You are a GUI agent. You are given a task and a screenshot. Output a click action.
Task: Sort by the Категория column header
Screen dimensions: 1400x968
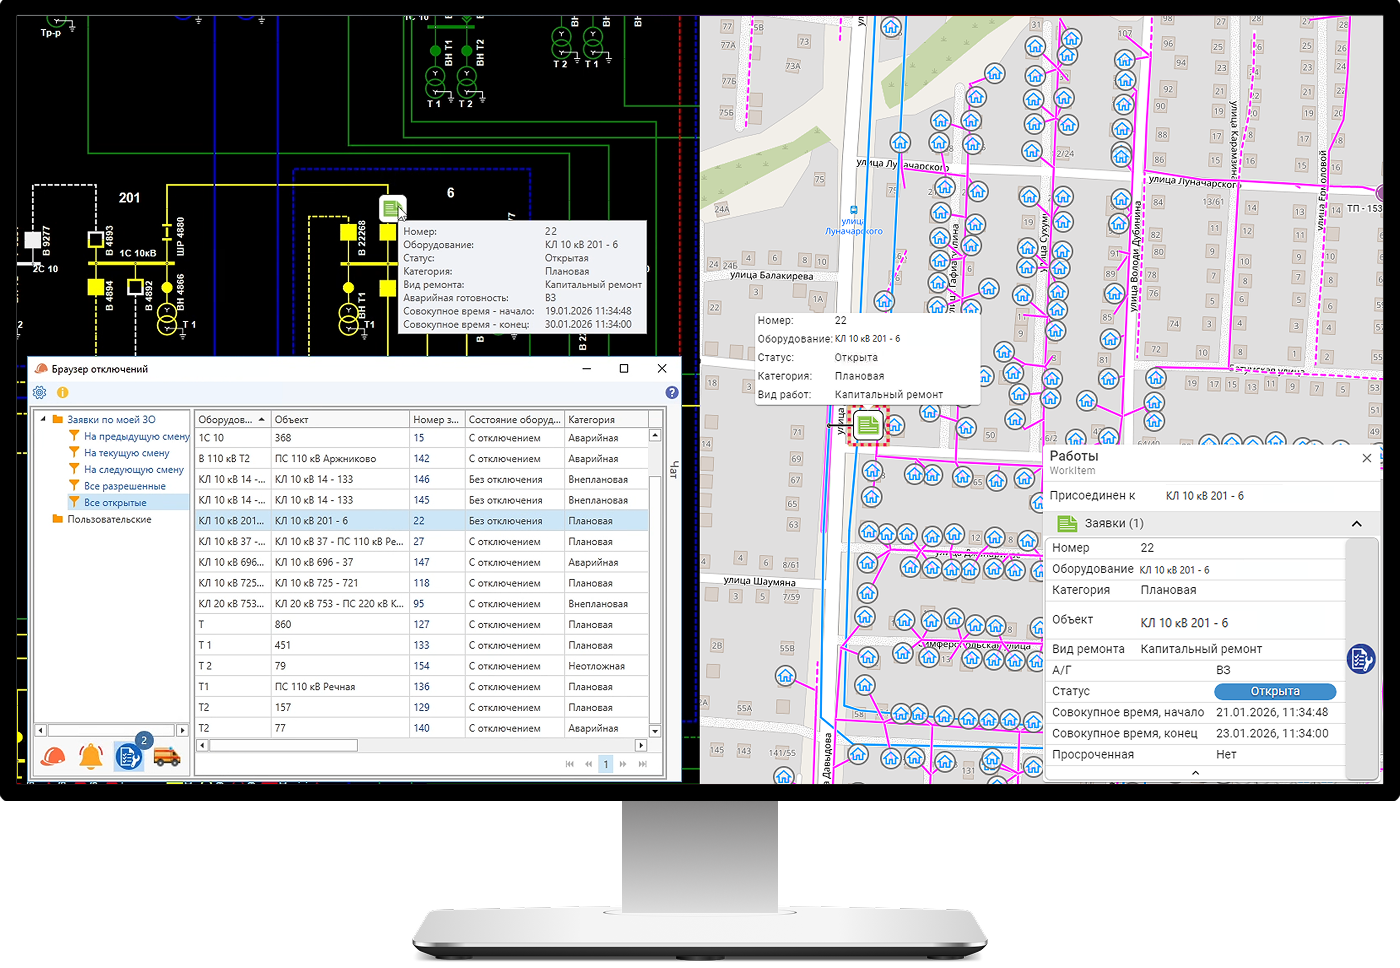[x=604, y=420]
